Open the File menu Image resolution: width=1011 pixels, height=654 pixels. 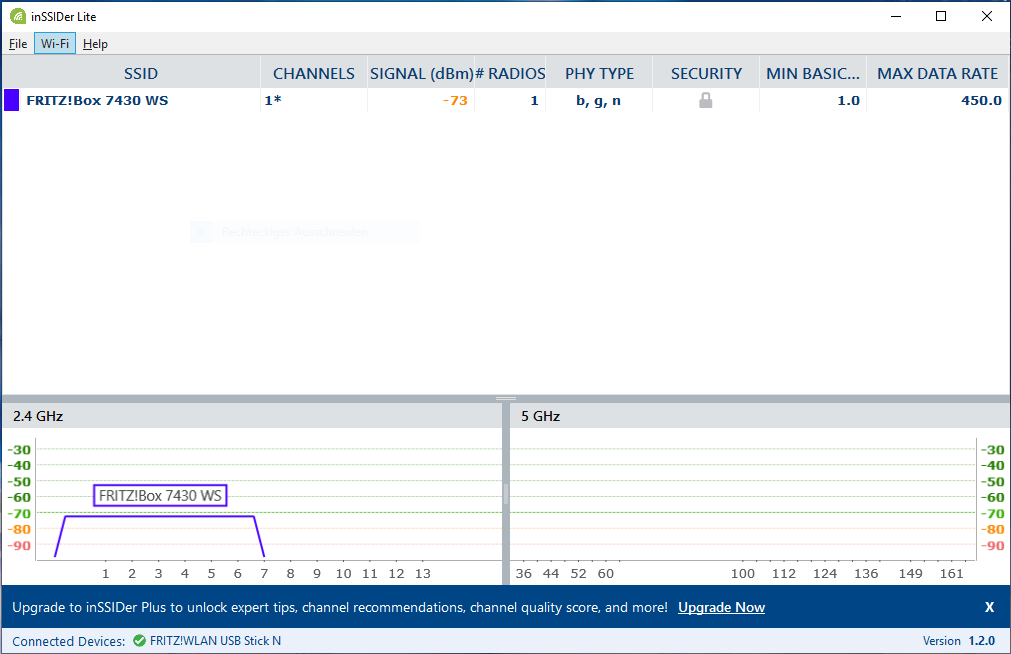pyautogui.click(x=18, y=44)
